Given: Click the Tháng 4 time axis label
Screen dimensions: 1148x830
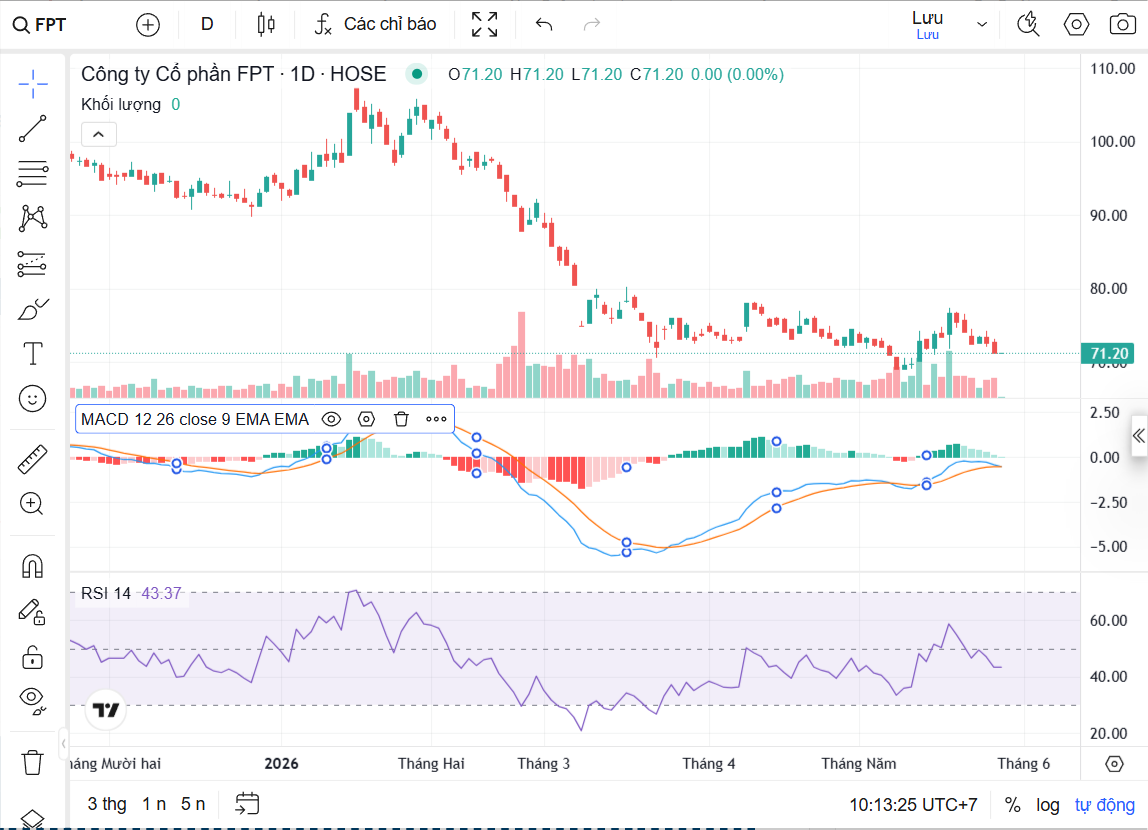Looking at the screenshot, I should (709, 764).
